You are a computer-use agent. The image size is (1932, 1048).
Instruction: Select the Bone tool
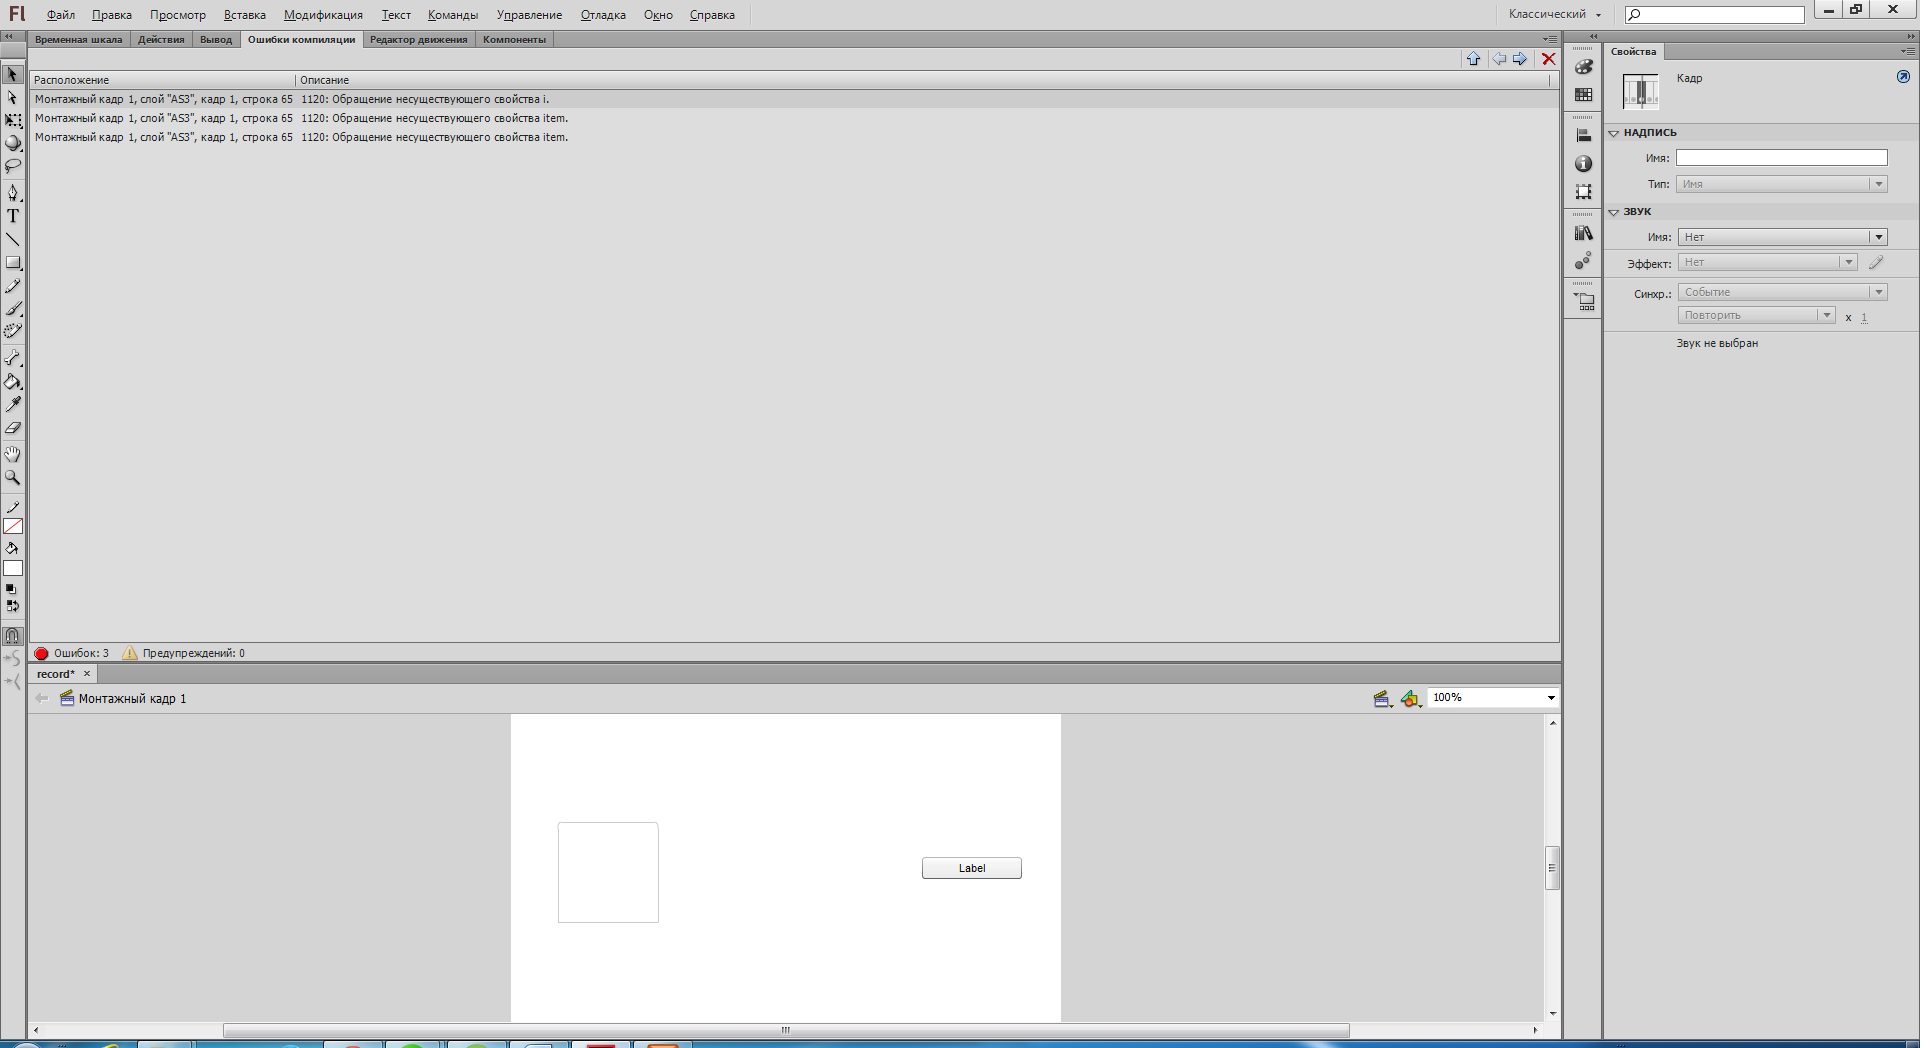(13, 358)
